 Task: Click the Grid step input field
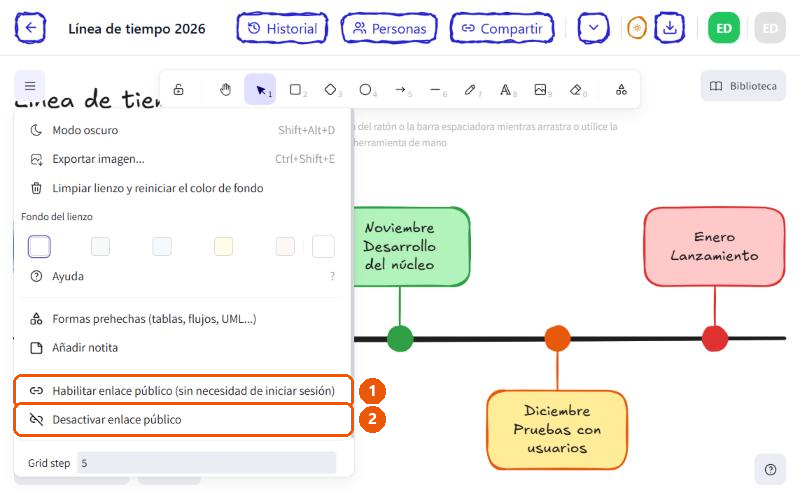coord(207,463)
